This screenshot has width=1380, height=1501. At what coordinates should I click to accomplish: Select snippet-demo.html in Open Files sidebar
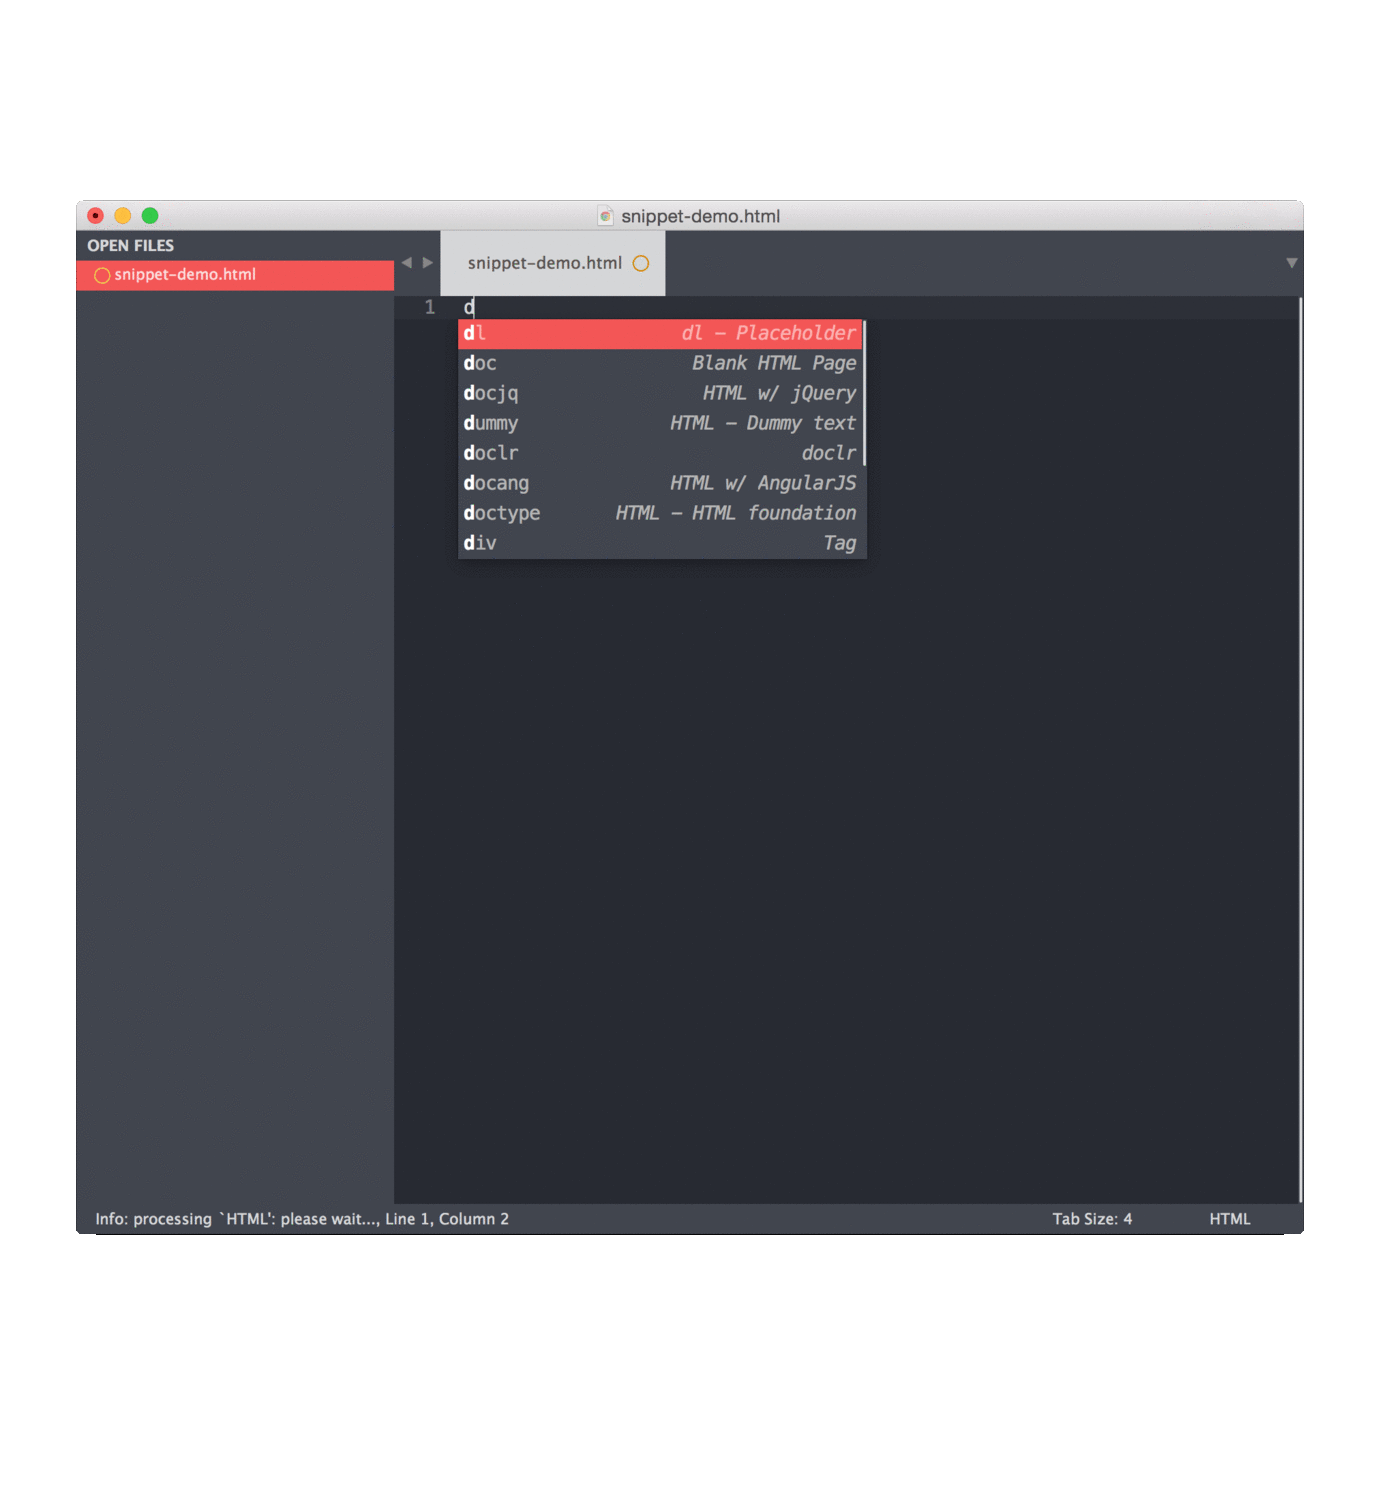pos(185,275)
